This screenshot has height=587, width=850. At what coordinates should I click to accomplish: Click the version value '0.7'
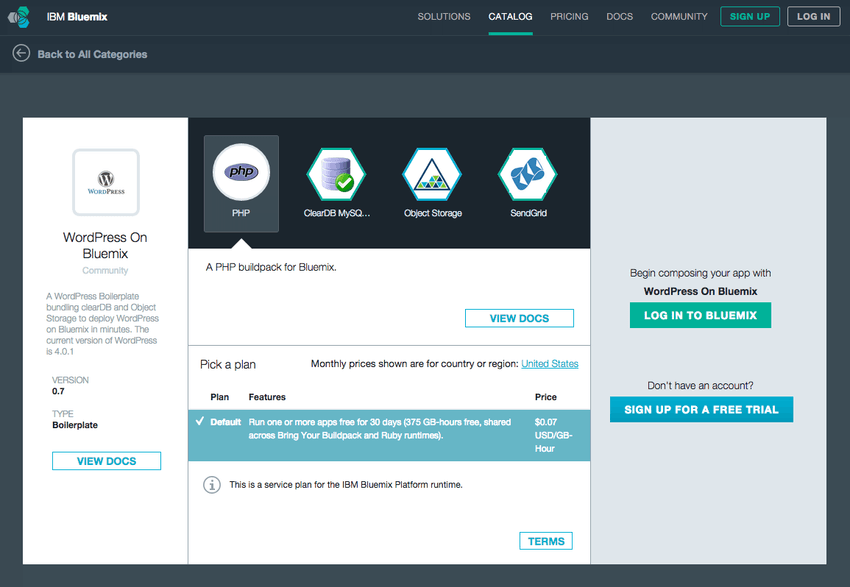pos(58,391)
